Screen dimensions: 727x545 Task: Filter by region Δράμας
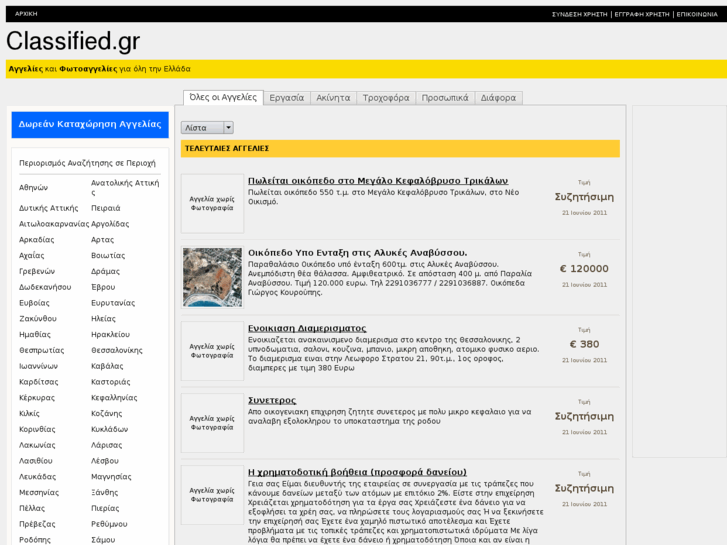click(x=105, y=271)
